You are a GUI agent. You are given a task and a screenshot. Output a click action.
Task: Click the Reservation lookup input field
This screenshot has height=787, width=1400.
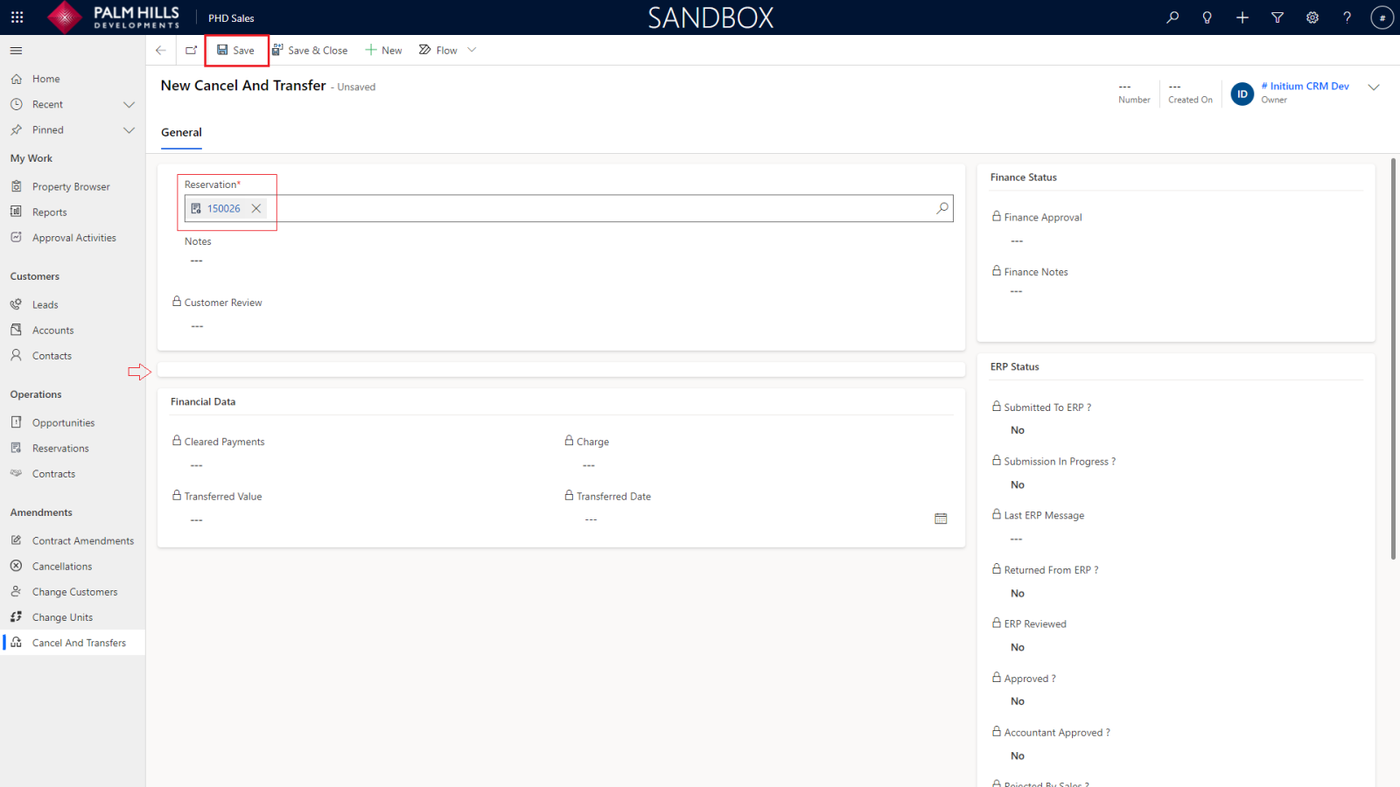568,208
